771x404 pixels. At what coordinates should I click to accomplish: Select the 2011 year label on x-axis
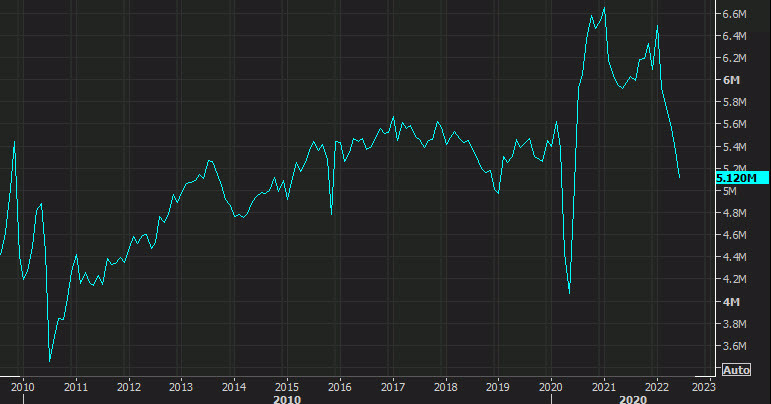pyautogui.click(x=75, y=386)
